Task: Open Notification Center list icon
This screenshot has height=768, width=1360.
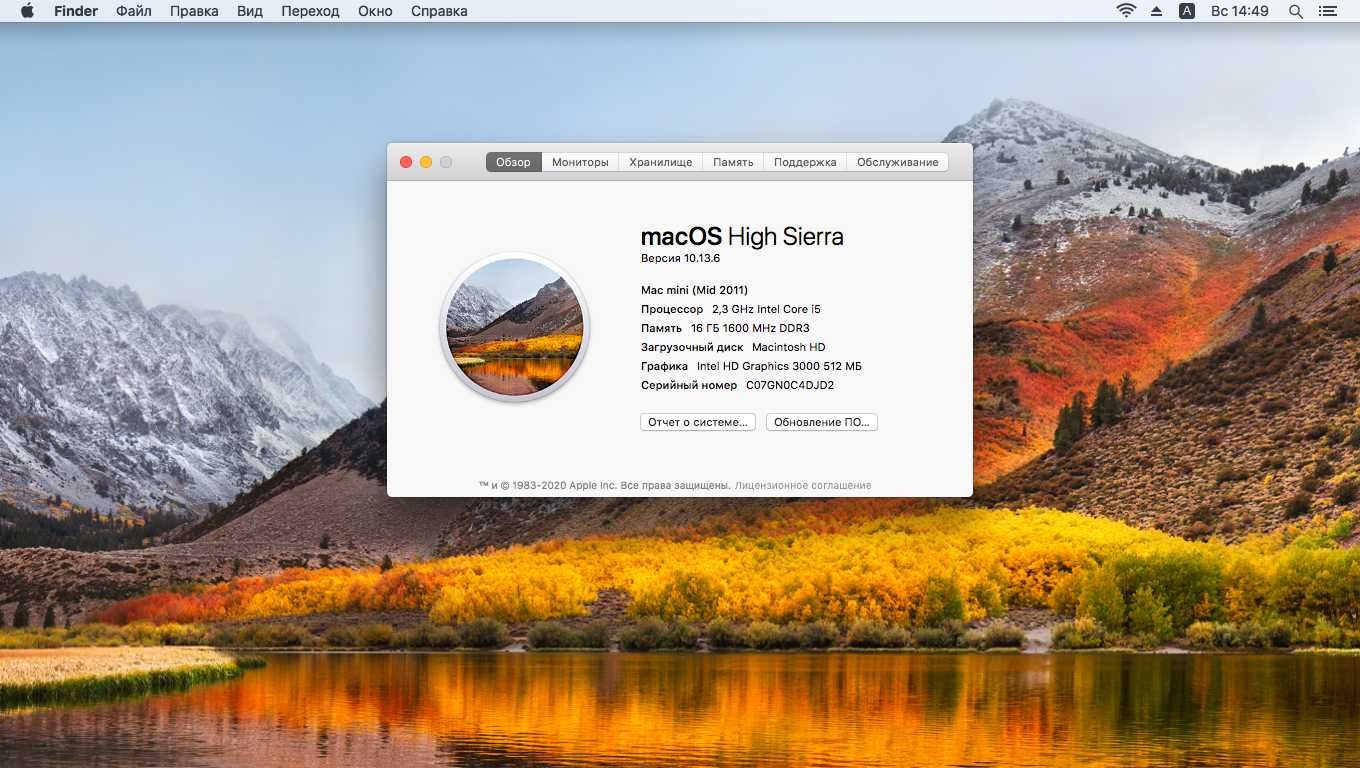Action: tap(1328, 11)
